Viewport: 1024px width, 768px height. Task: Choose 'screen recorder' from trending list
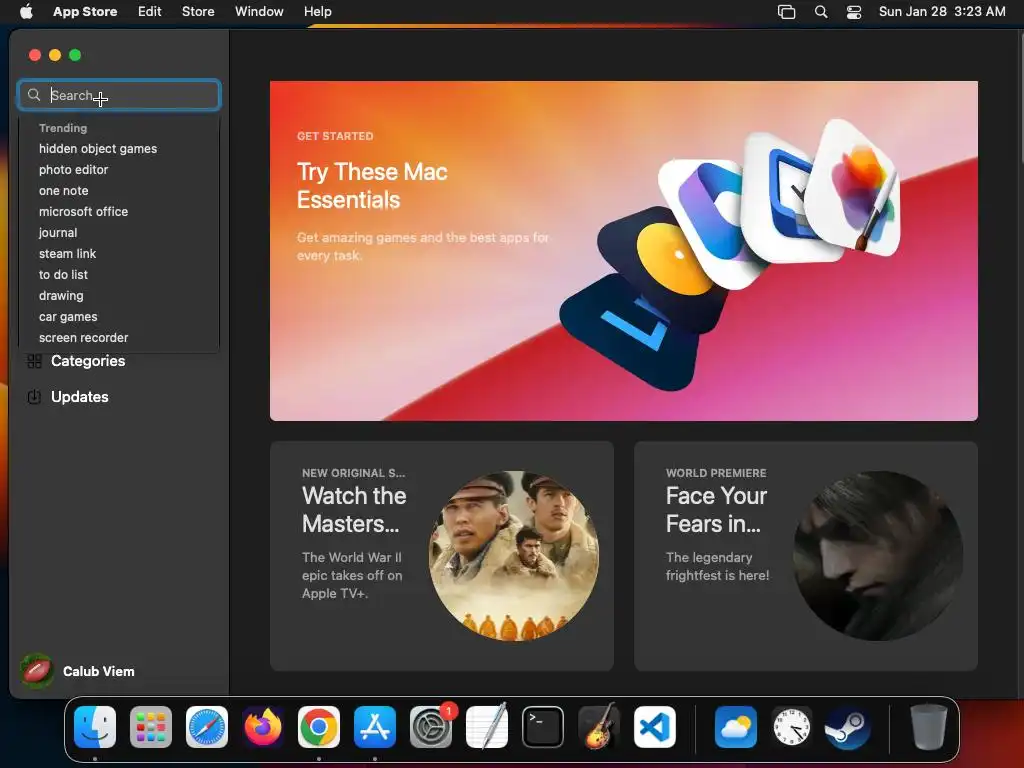[84, 338]
